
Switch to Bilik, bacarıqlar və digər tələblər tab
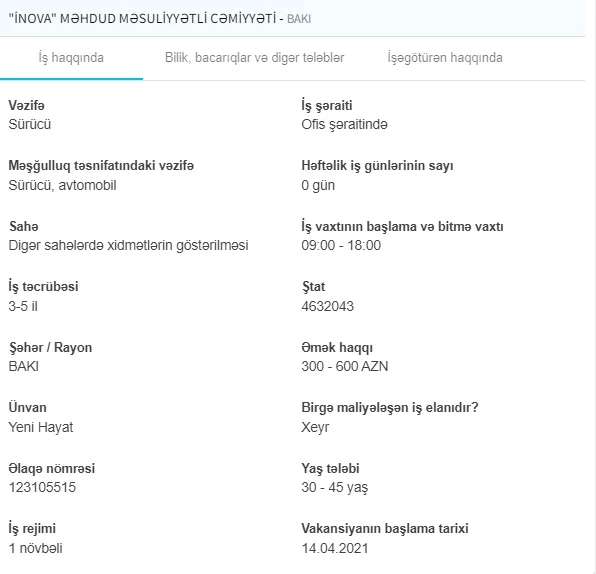click(254, 58)
